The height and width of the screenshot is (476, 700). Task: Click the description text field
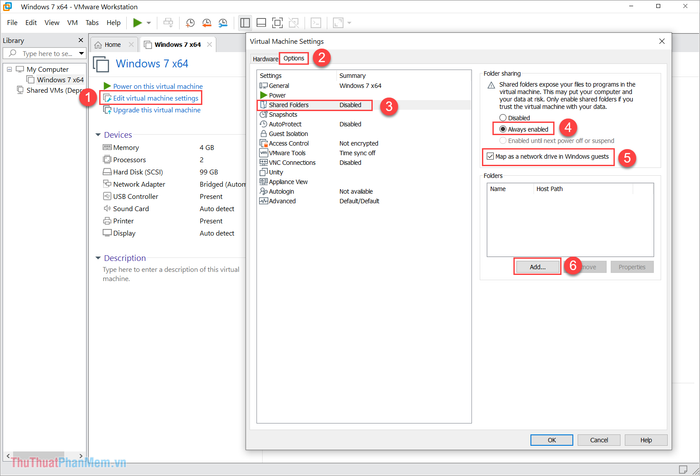point(171,274)
